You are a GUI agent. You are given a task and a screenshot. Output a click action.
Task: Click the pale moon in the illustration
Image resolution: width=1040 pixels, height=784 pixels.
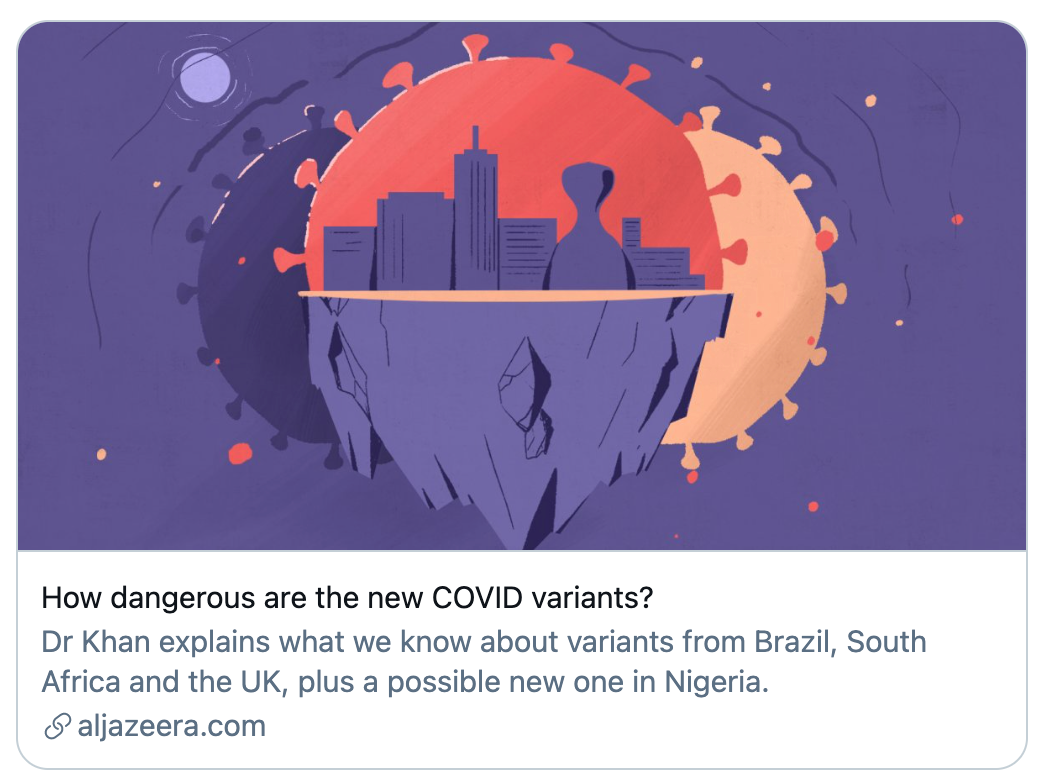coord(206,77)
